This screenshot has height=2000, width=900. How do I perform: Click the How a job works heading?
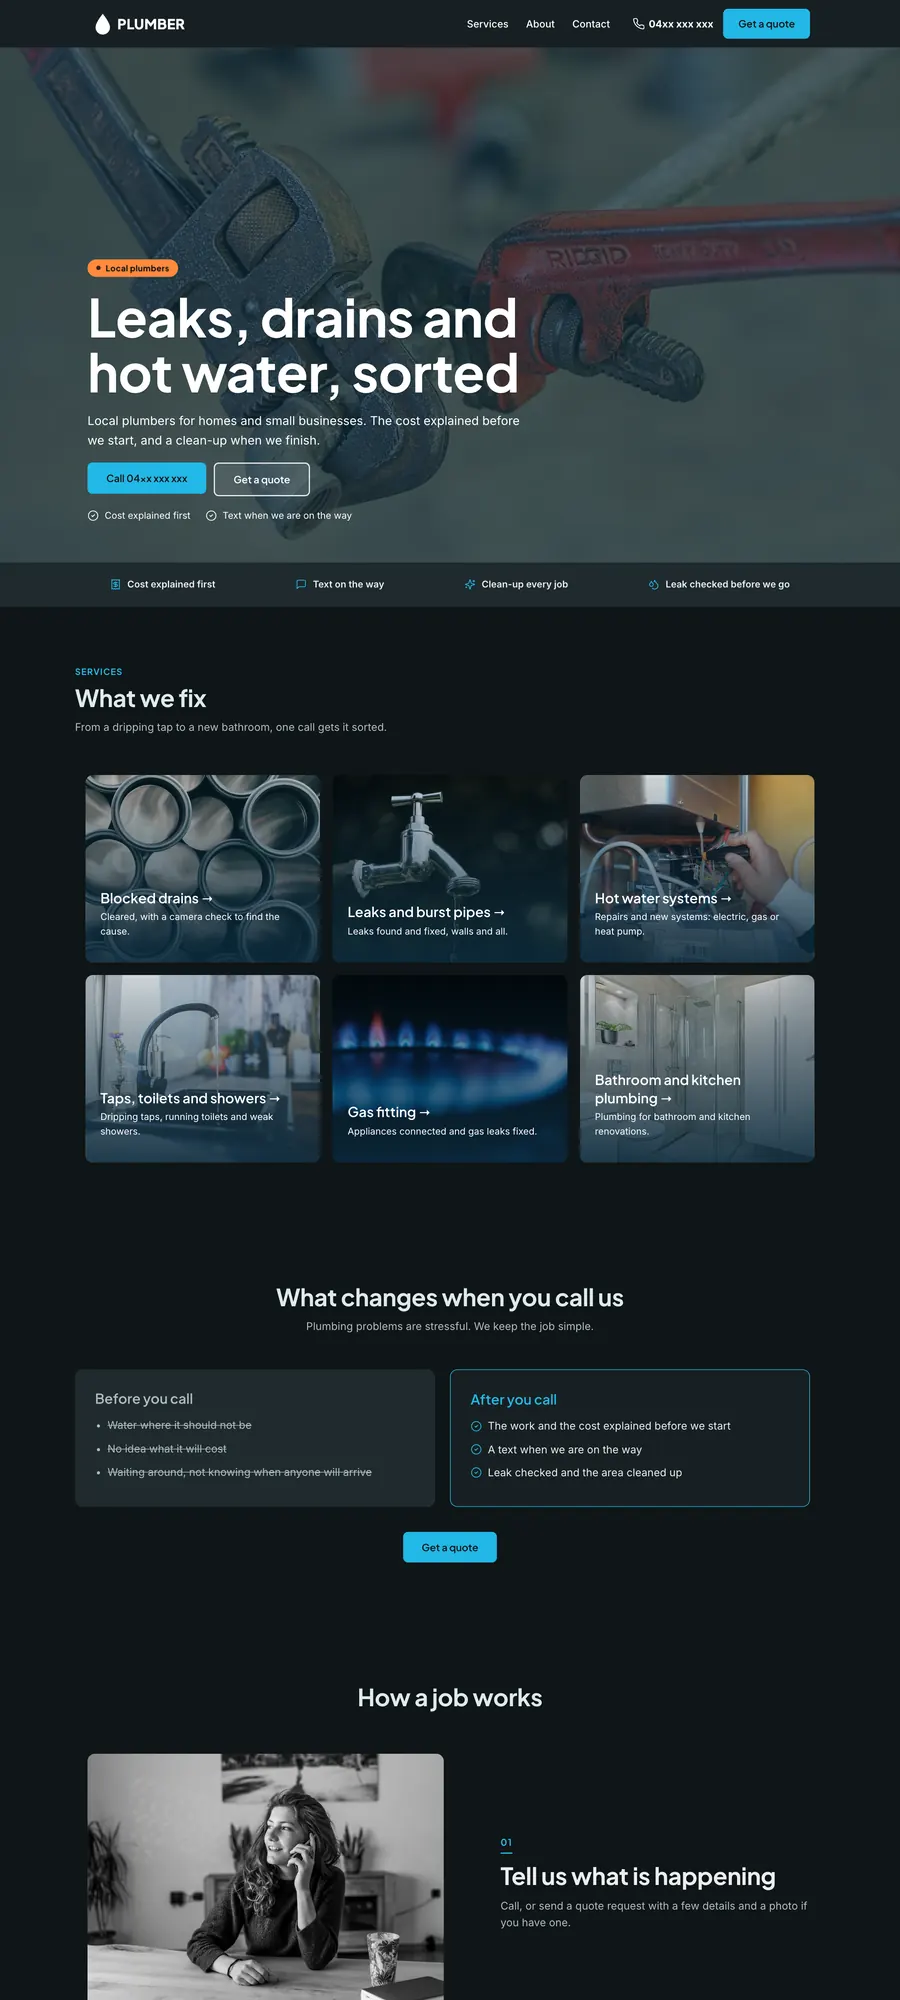450,1698
